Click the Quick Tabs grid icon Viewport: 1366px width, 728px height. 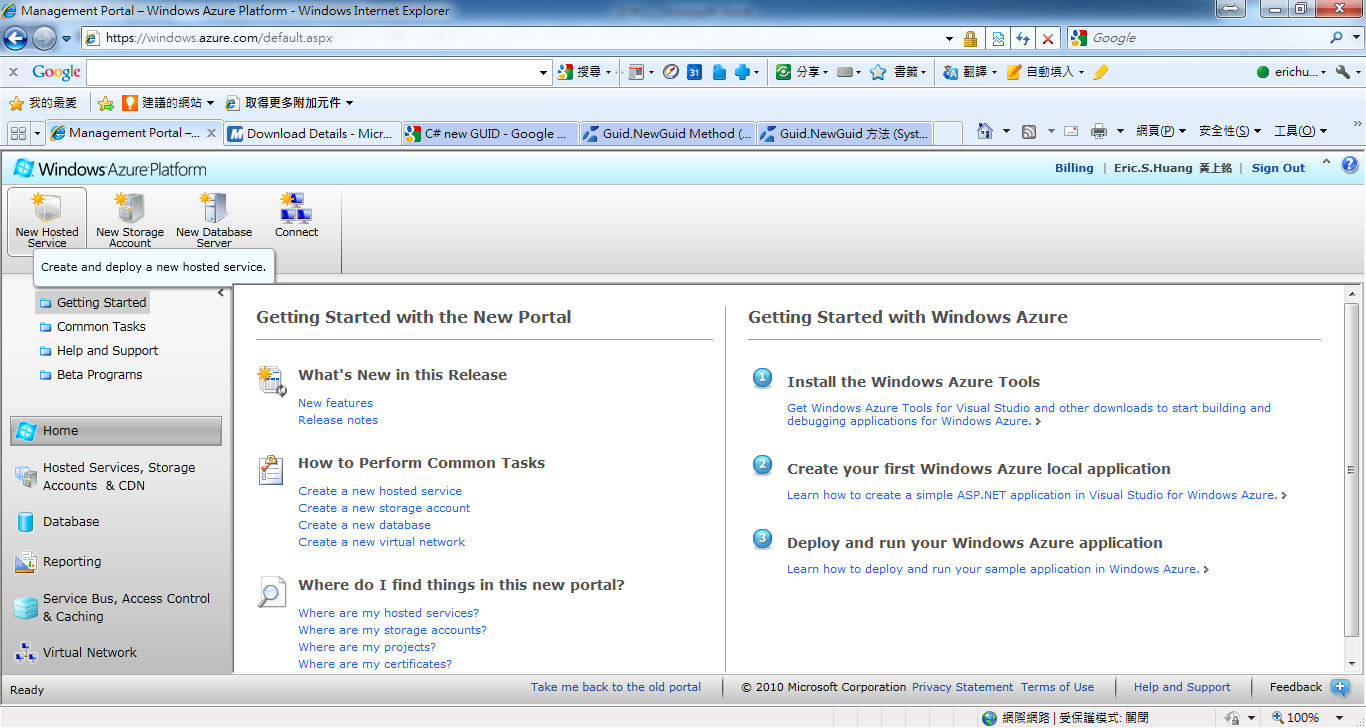pyautogui.click(x=17, y=133)
